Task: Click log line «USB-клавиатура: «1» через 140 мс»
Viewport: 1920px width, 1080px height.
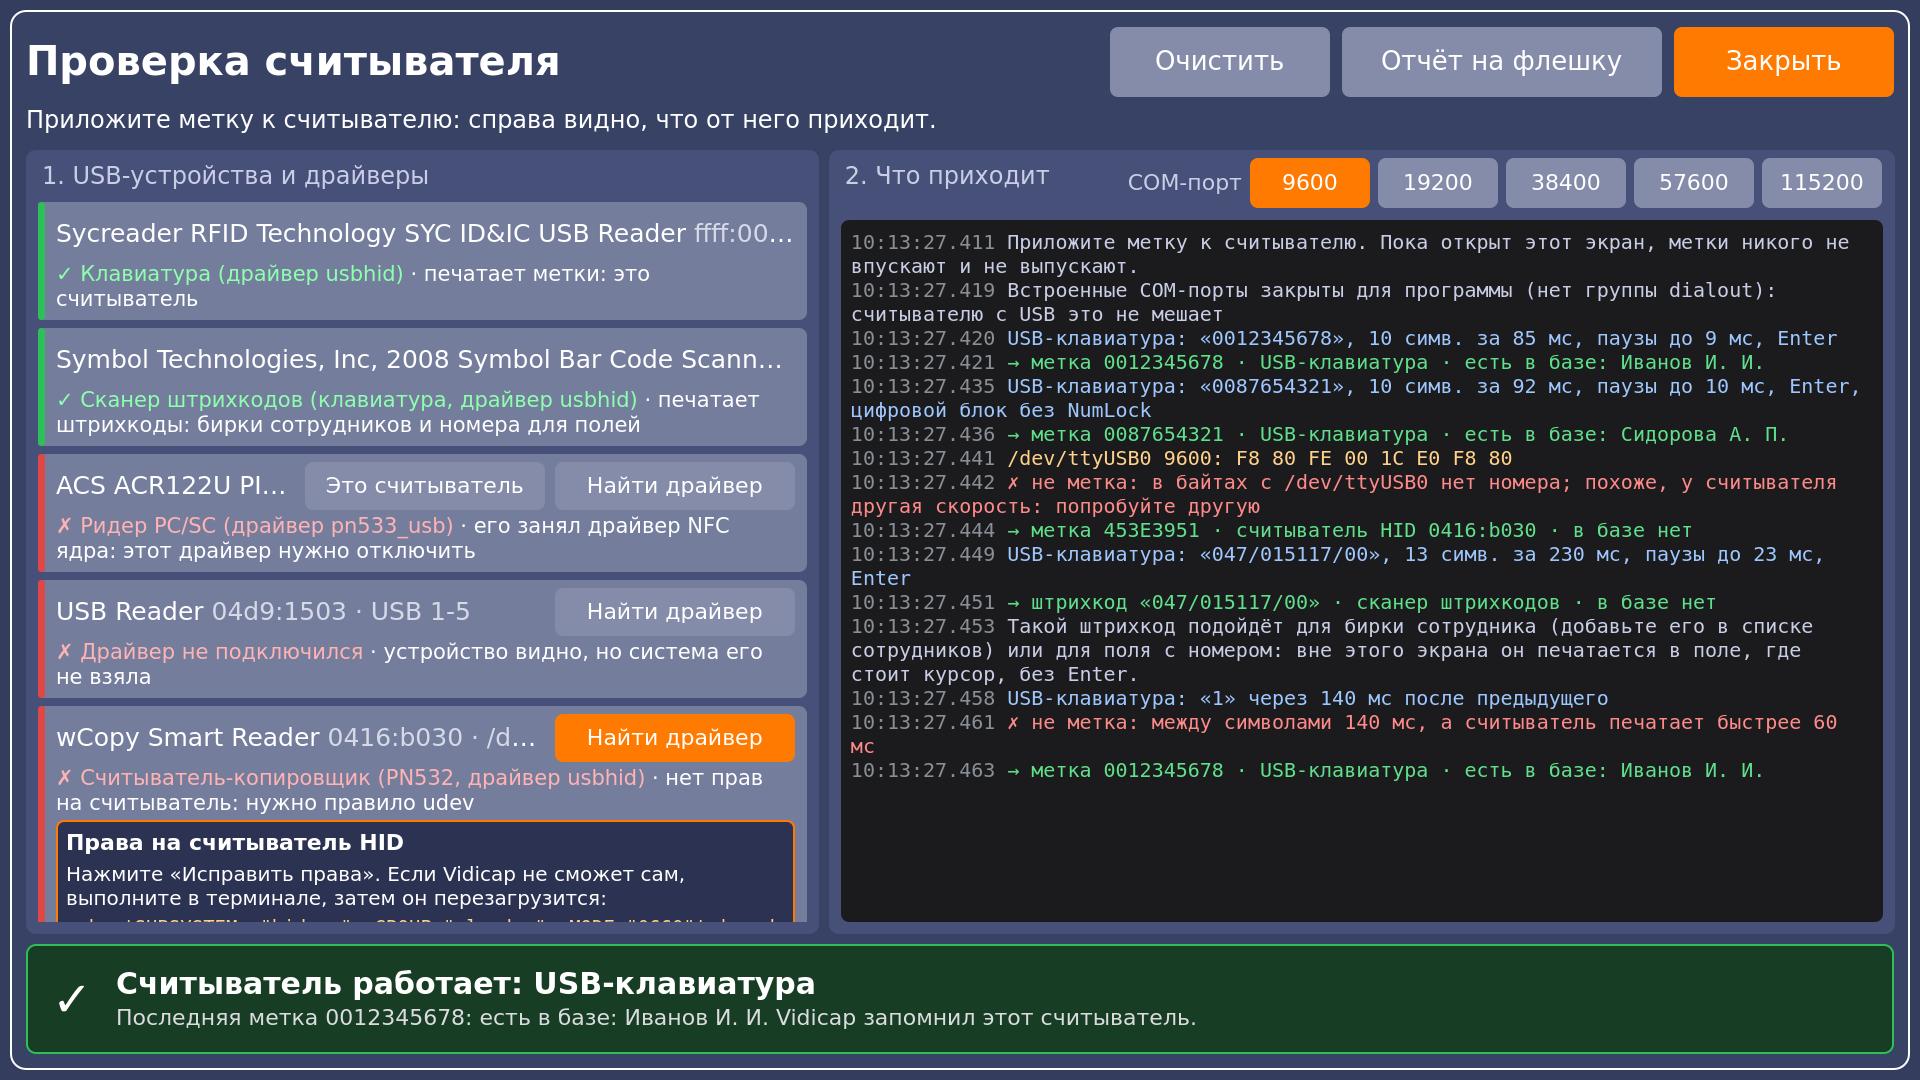Action: click(1229, 699)
